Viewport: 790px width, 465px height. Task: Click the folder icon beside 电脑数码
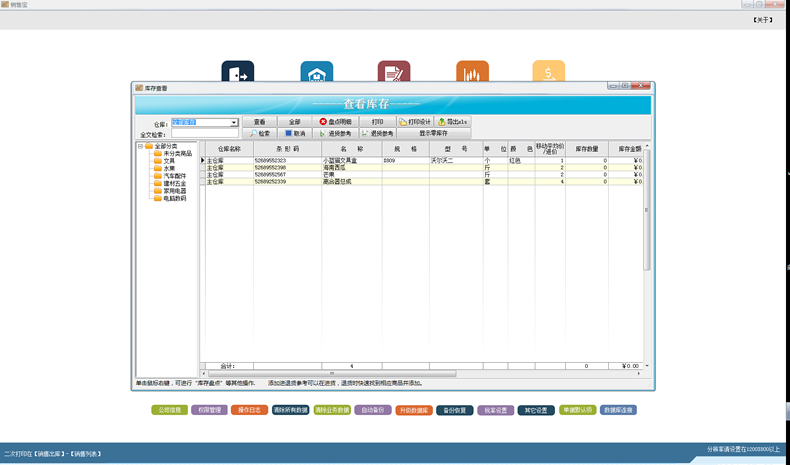pyautogui.click(x=158, y=198)
